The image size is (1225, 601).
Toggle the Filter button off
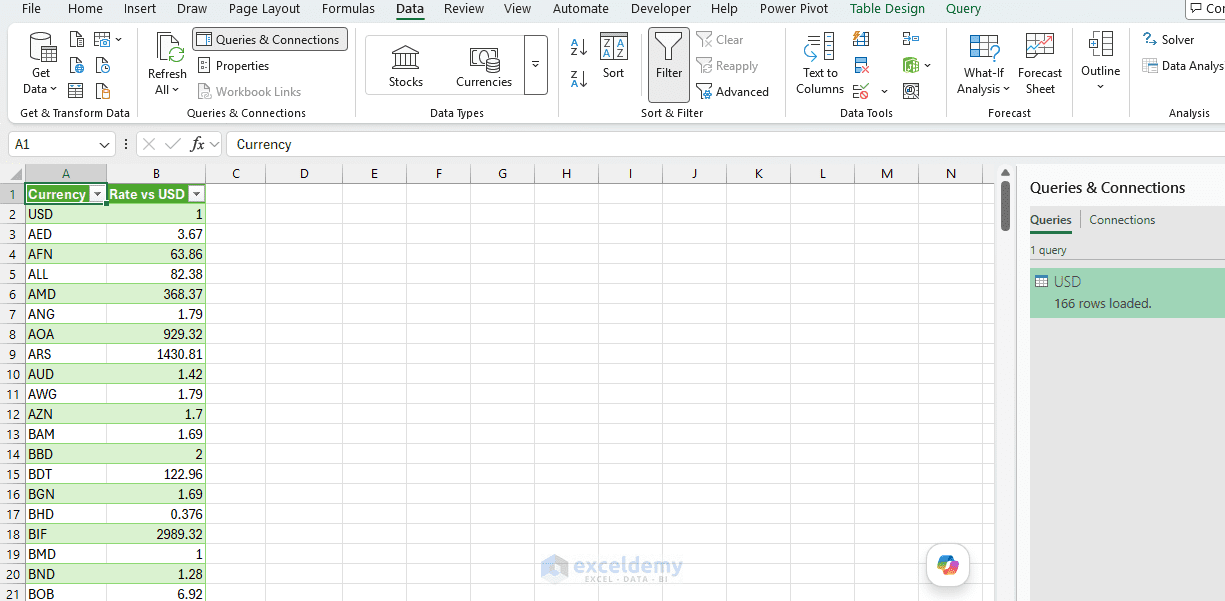pyautogui.click(x=669, y=64)
